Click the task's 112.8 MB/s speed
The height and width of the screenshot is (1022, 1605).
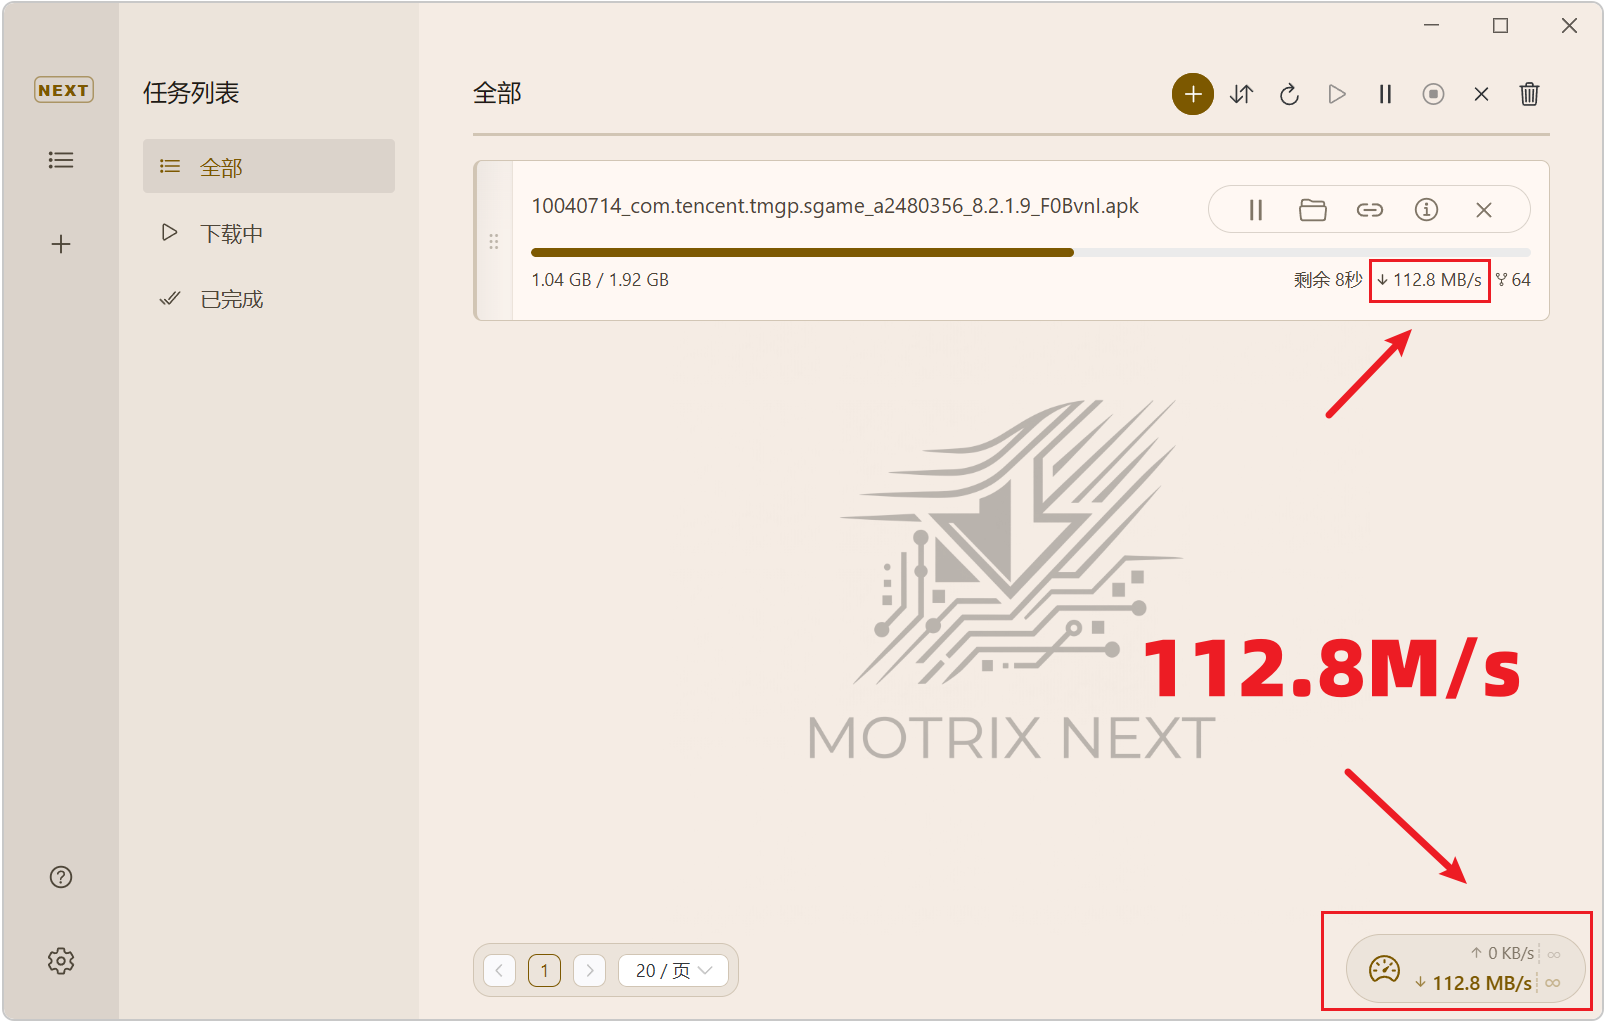1430,280
